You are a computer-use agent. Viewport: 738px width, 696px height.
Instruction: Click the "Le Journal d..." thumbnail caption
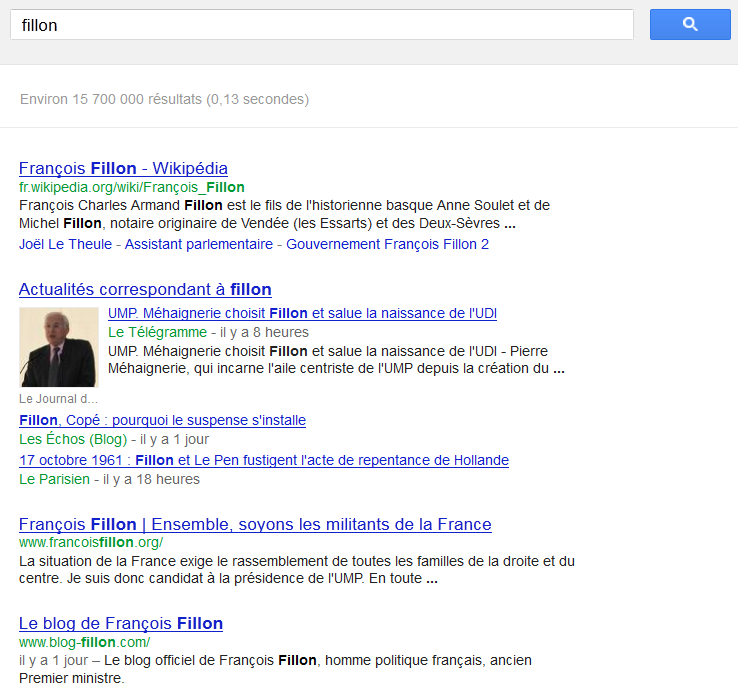pos(58,398)
